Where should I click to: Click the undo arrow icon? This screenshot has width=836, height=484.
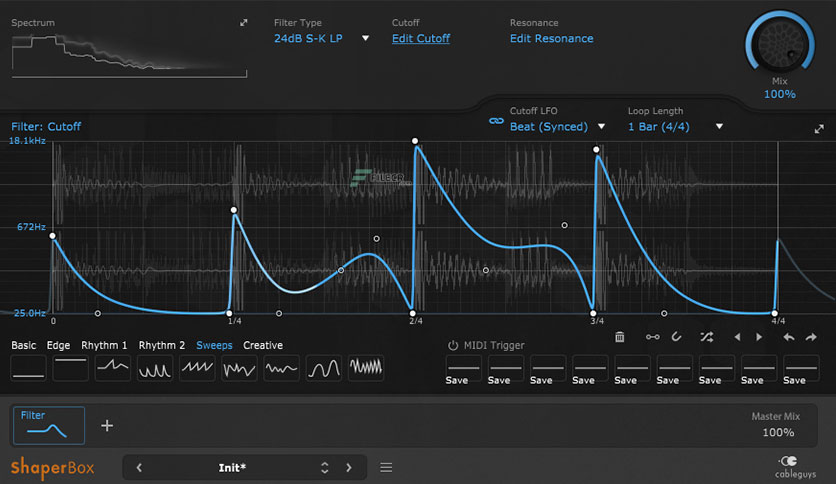click(x=789, y=338)
